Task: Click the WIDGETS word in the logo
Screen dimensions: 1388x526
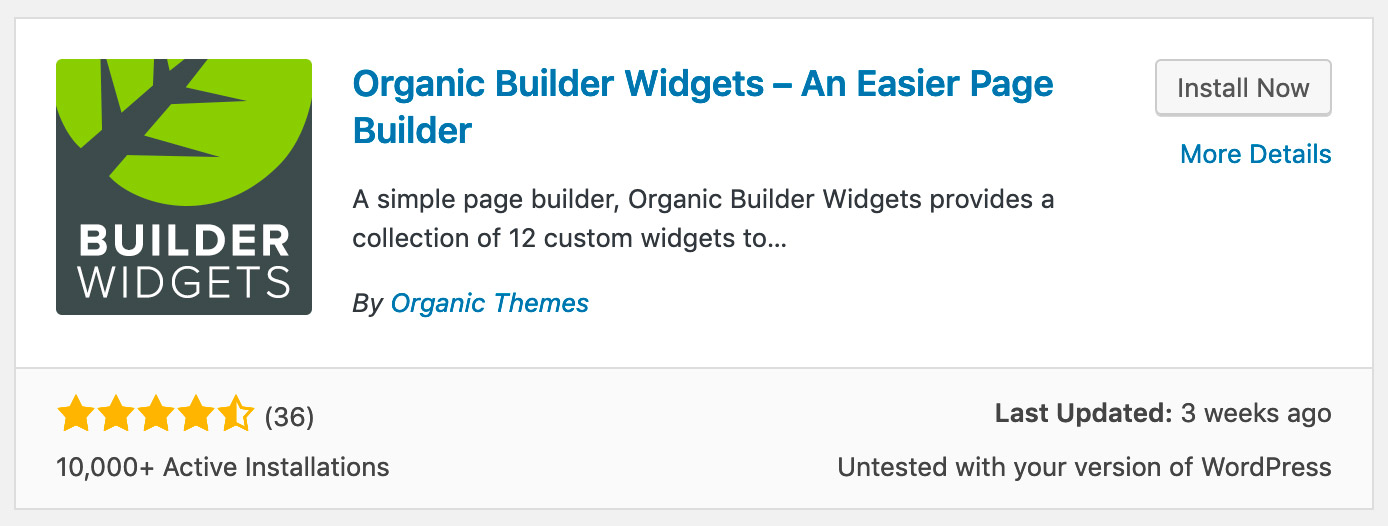Action: pyautogui.click(x=184, y=282)
